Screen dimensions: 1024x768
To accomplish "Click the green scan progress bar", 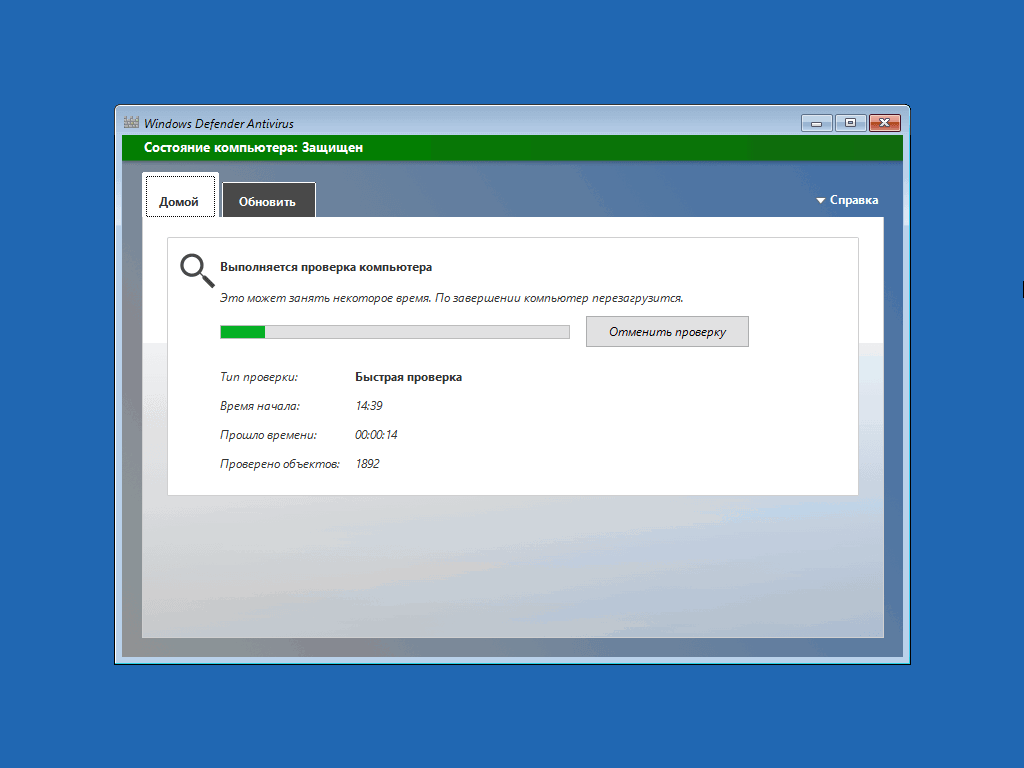I will click(242, 331).
